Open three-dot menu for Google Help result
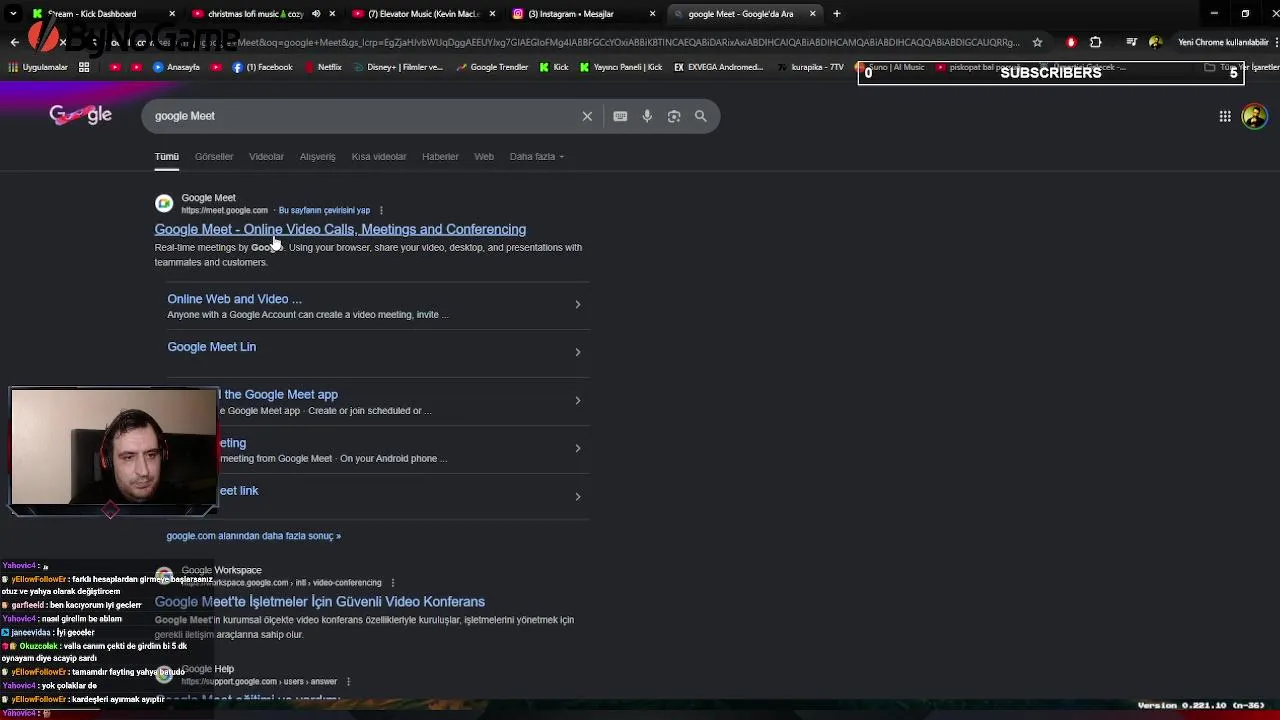The width and height of the screenshot is (1280, 720). 349,681
